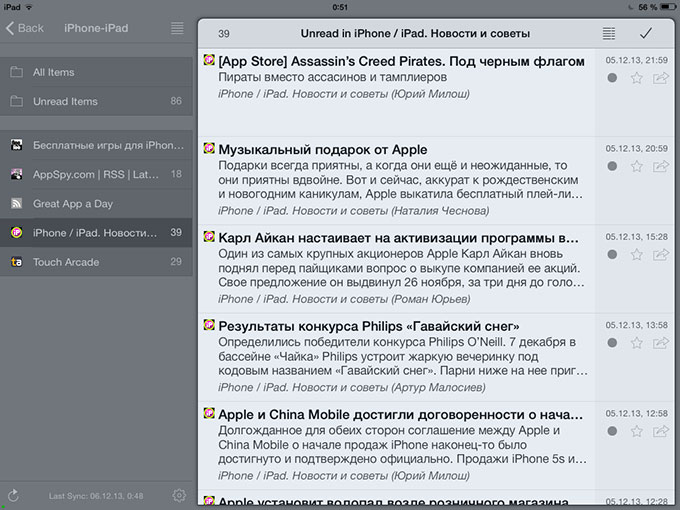This screenshot has width=680, height=510.
Task: Open the Бесплатные игры для iPhone feed
Action: click(x=96, y=145)
